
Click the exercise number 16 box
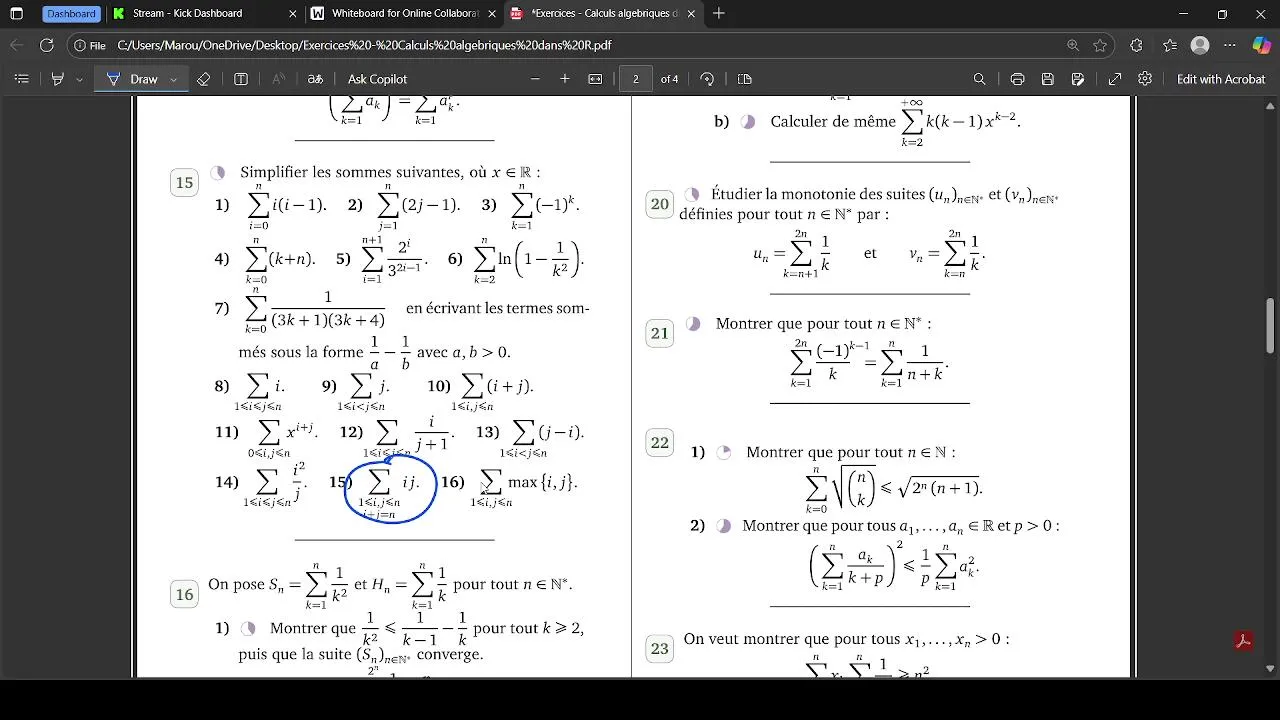(x=185, y=595)
